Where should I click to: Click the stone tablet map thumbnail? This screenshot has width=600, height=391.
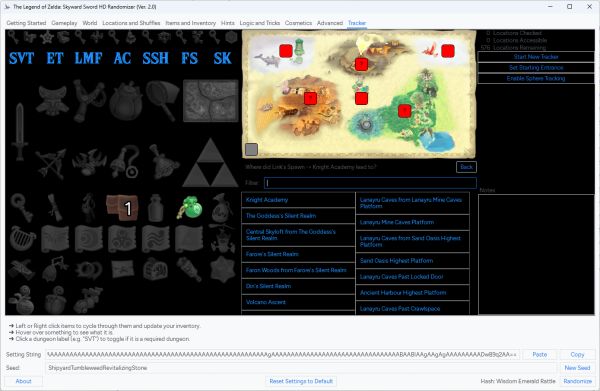point(210,101)
